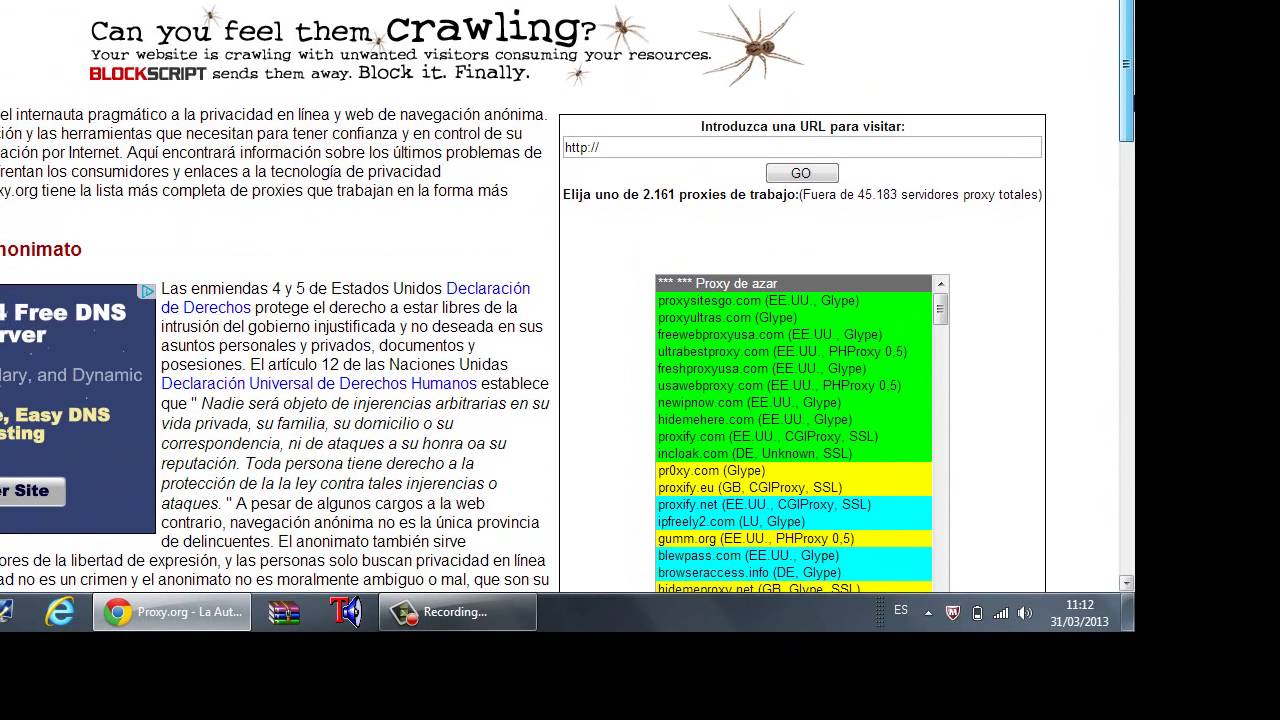1280x720 pixels.
Task: Click the GO button
Action: 801,173
